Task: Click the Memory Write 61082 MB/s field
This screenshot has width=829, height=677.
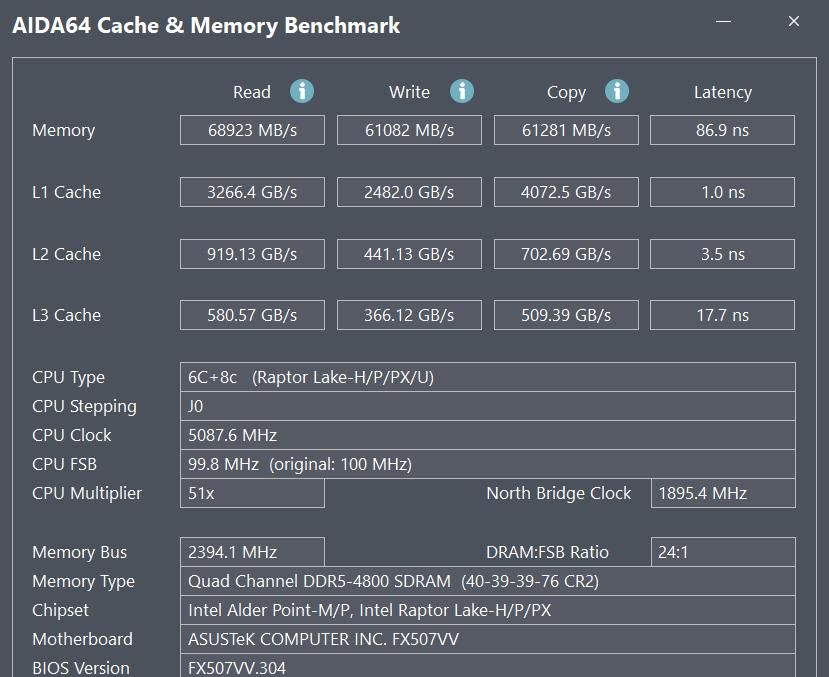Action: click(x=409, y=130)
